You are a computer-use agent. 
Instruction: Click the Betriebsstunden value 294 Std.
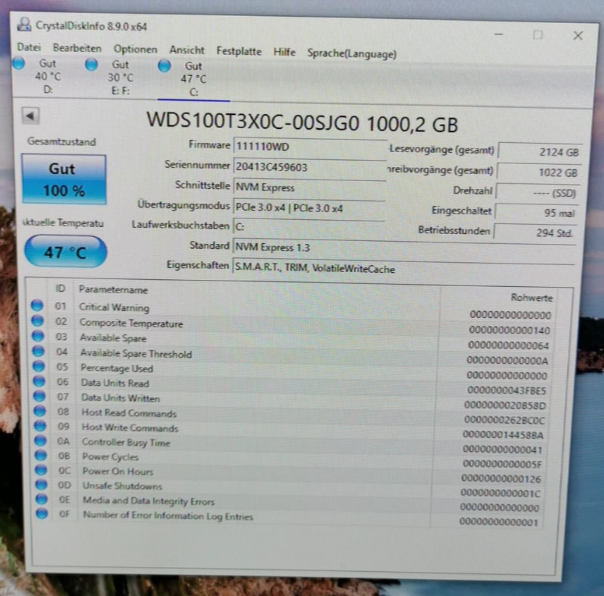click(x=535, y=232)
